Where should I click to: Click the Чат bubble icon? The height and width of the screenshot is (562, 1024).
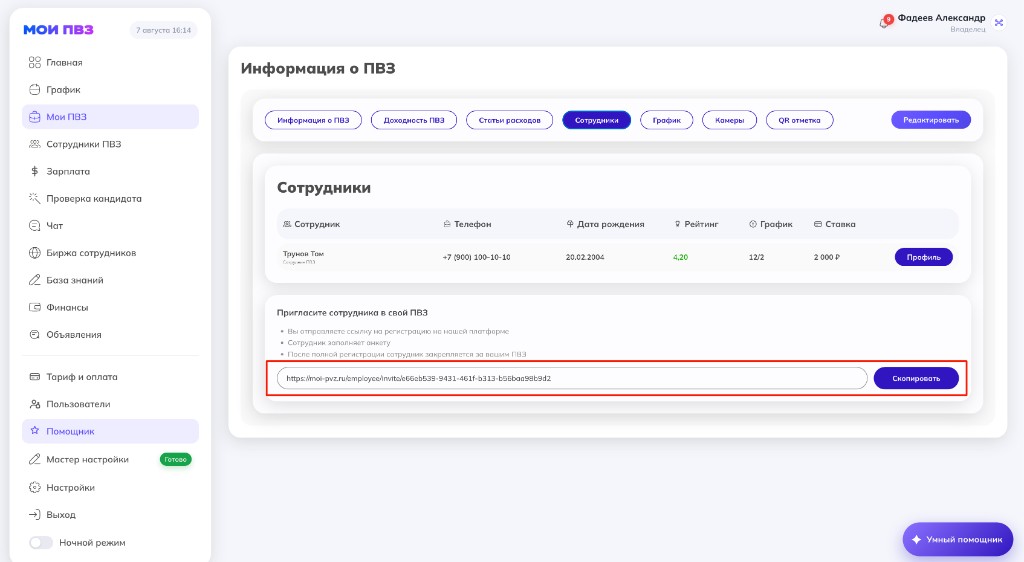coord(35,226)
